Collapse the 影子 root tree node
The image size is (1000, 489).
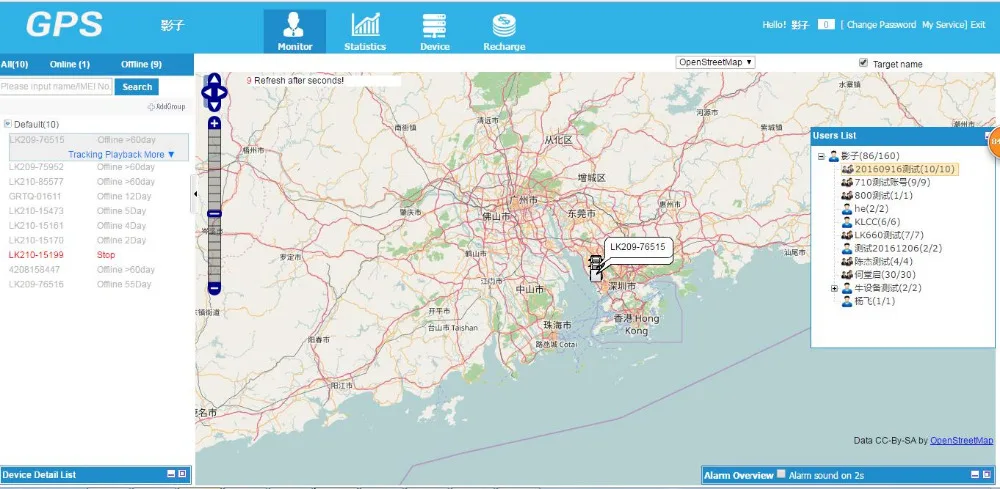[821, 156]
